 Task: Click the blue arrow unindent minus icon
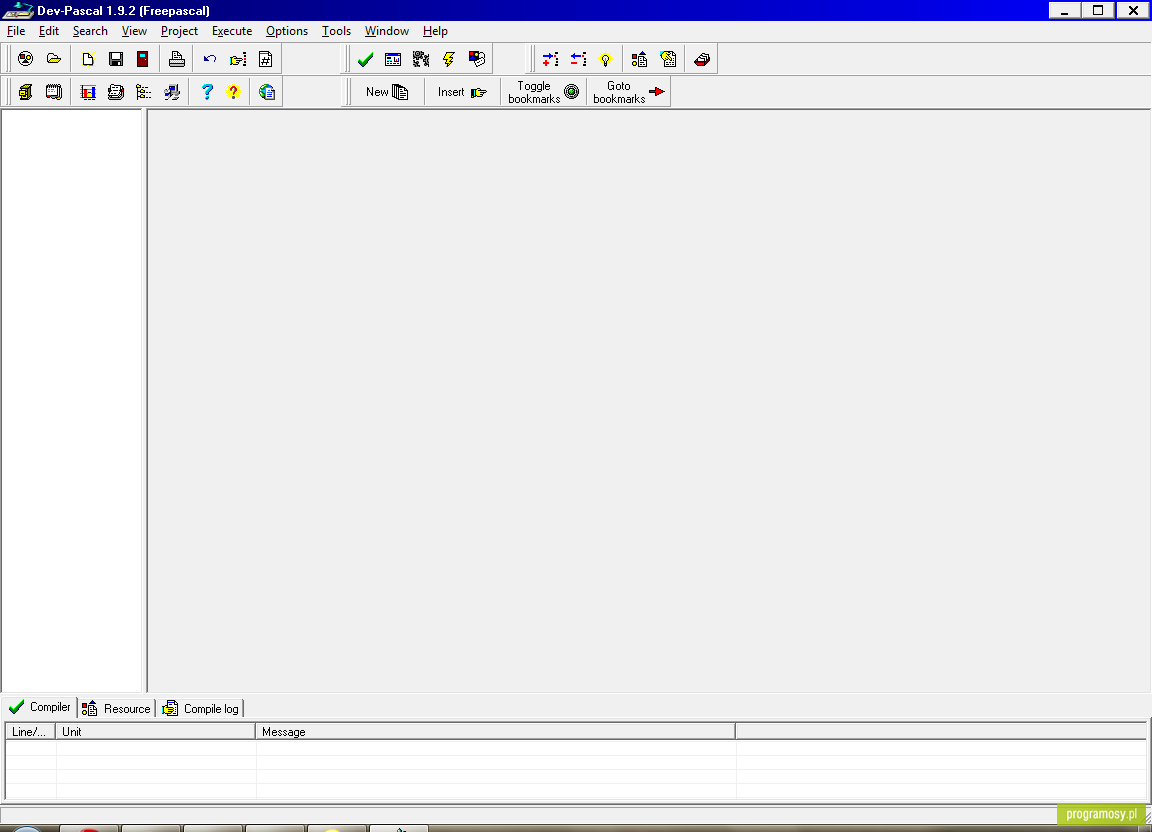pos(578,59)
